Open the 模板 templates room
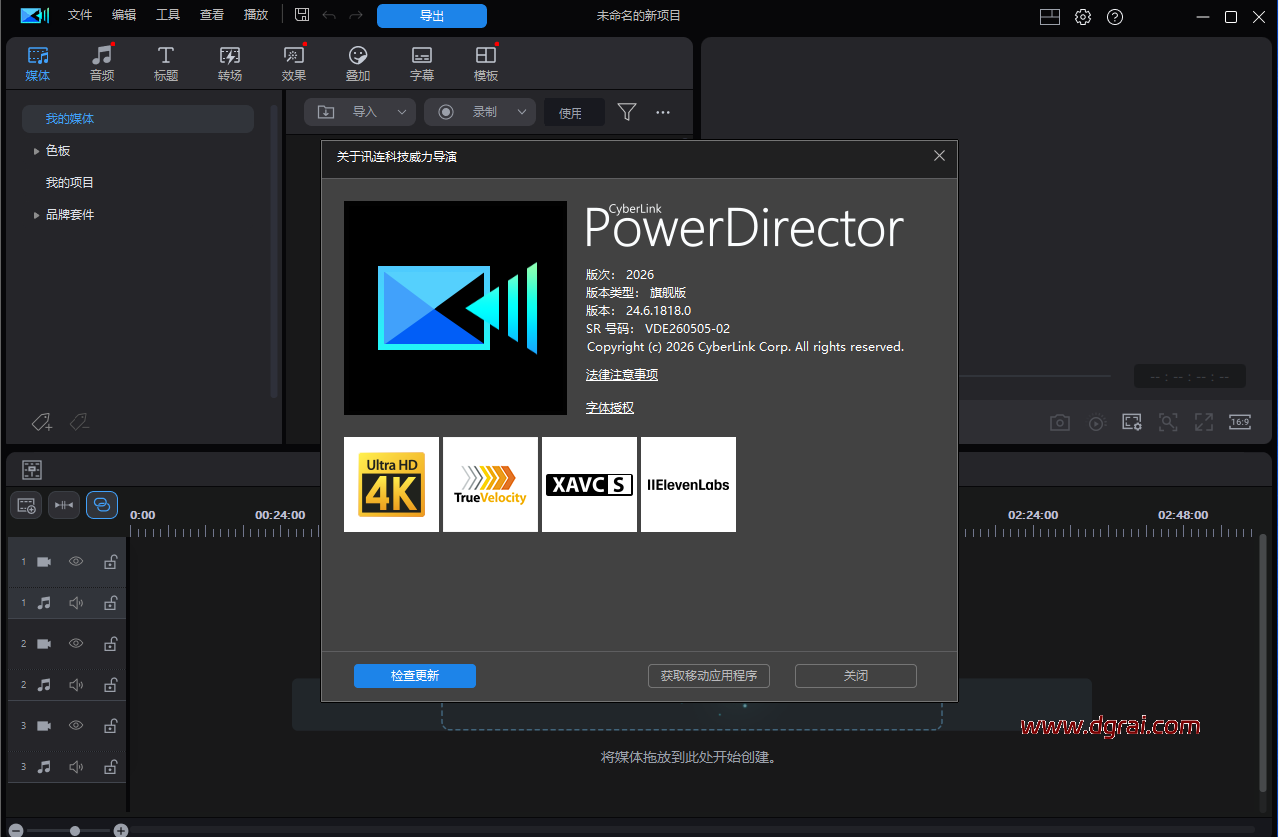Image resolution: width=1279 pixels, height=837 pixels. pyautogui.click(x=486, y=64)
